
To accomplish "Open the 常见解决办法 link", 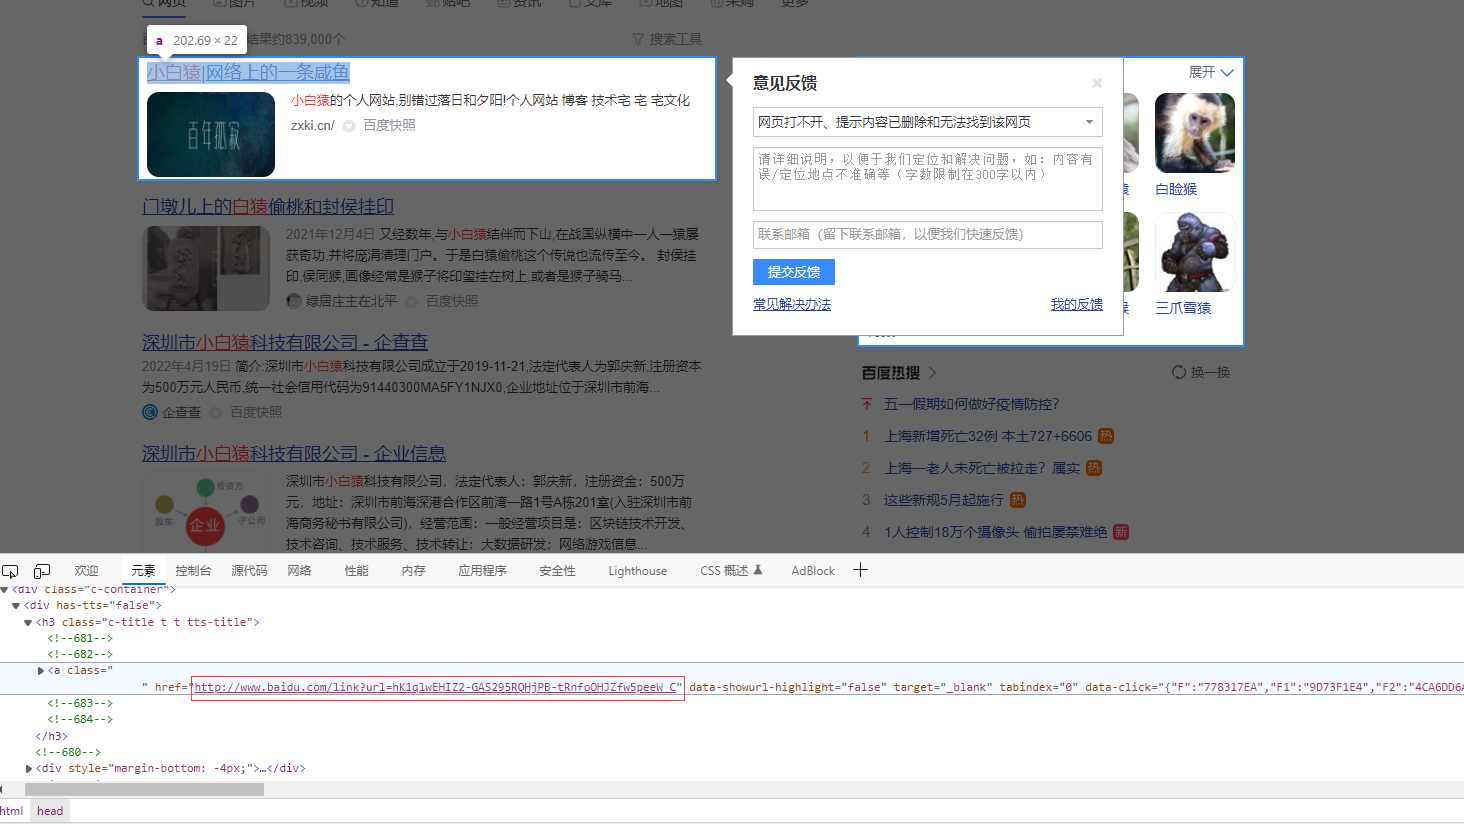I will pos(791,304).
